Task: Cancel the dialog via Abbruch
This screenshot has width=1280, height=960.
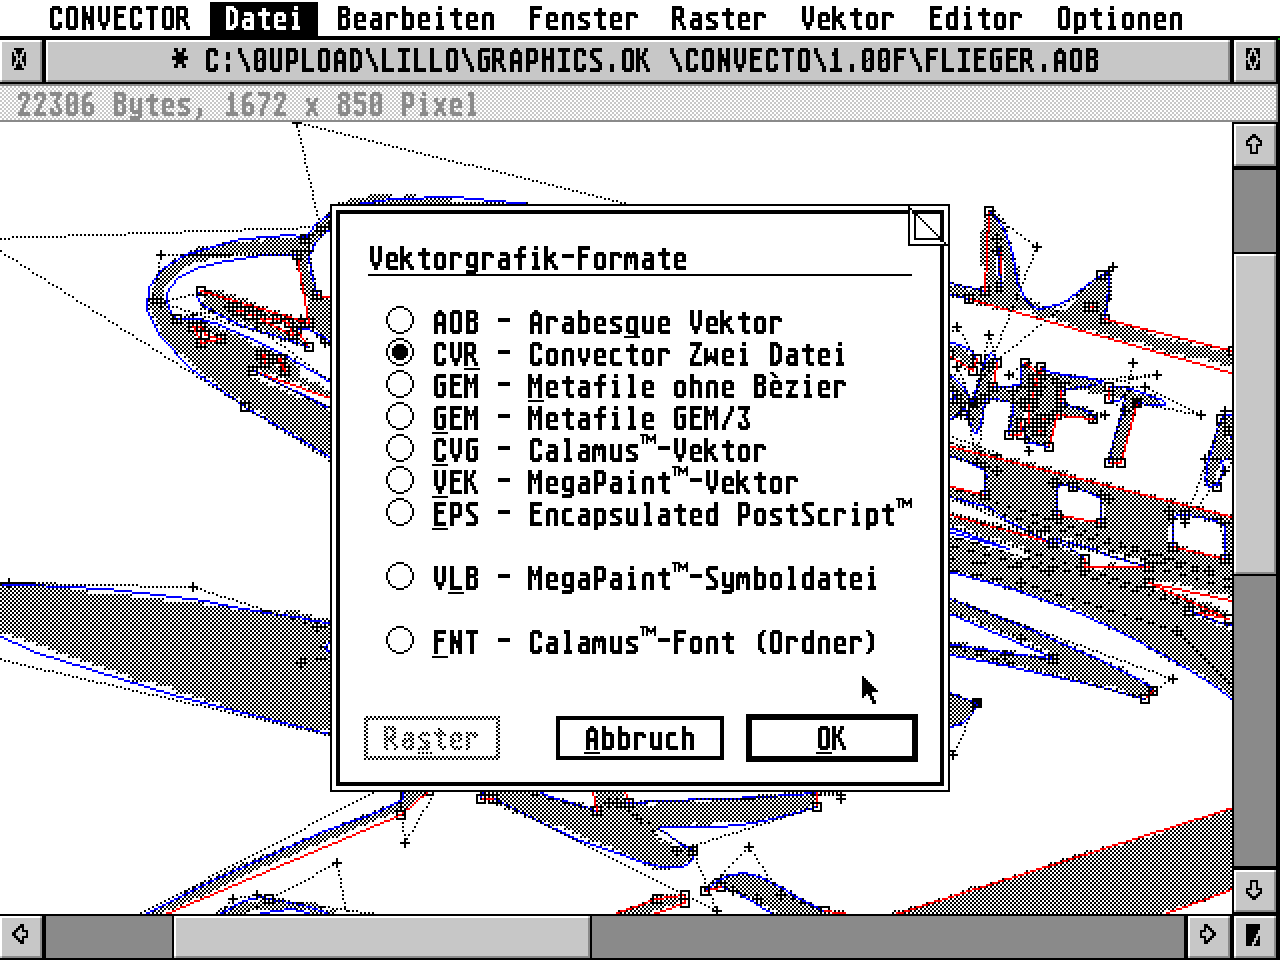Action: point(639,737)
